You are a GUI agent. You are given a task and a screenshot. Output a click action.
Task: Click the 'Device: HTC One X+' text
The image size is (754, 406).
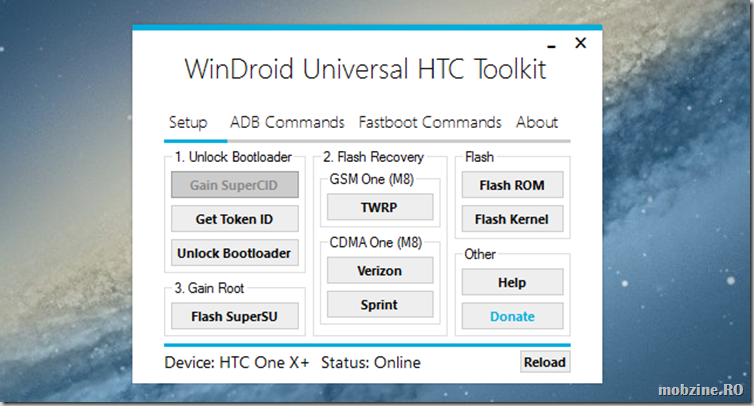click(x=237, y=362)
